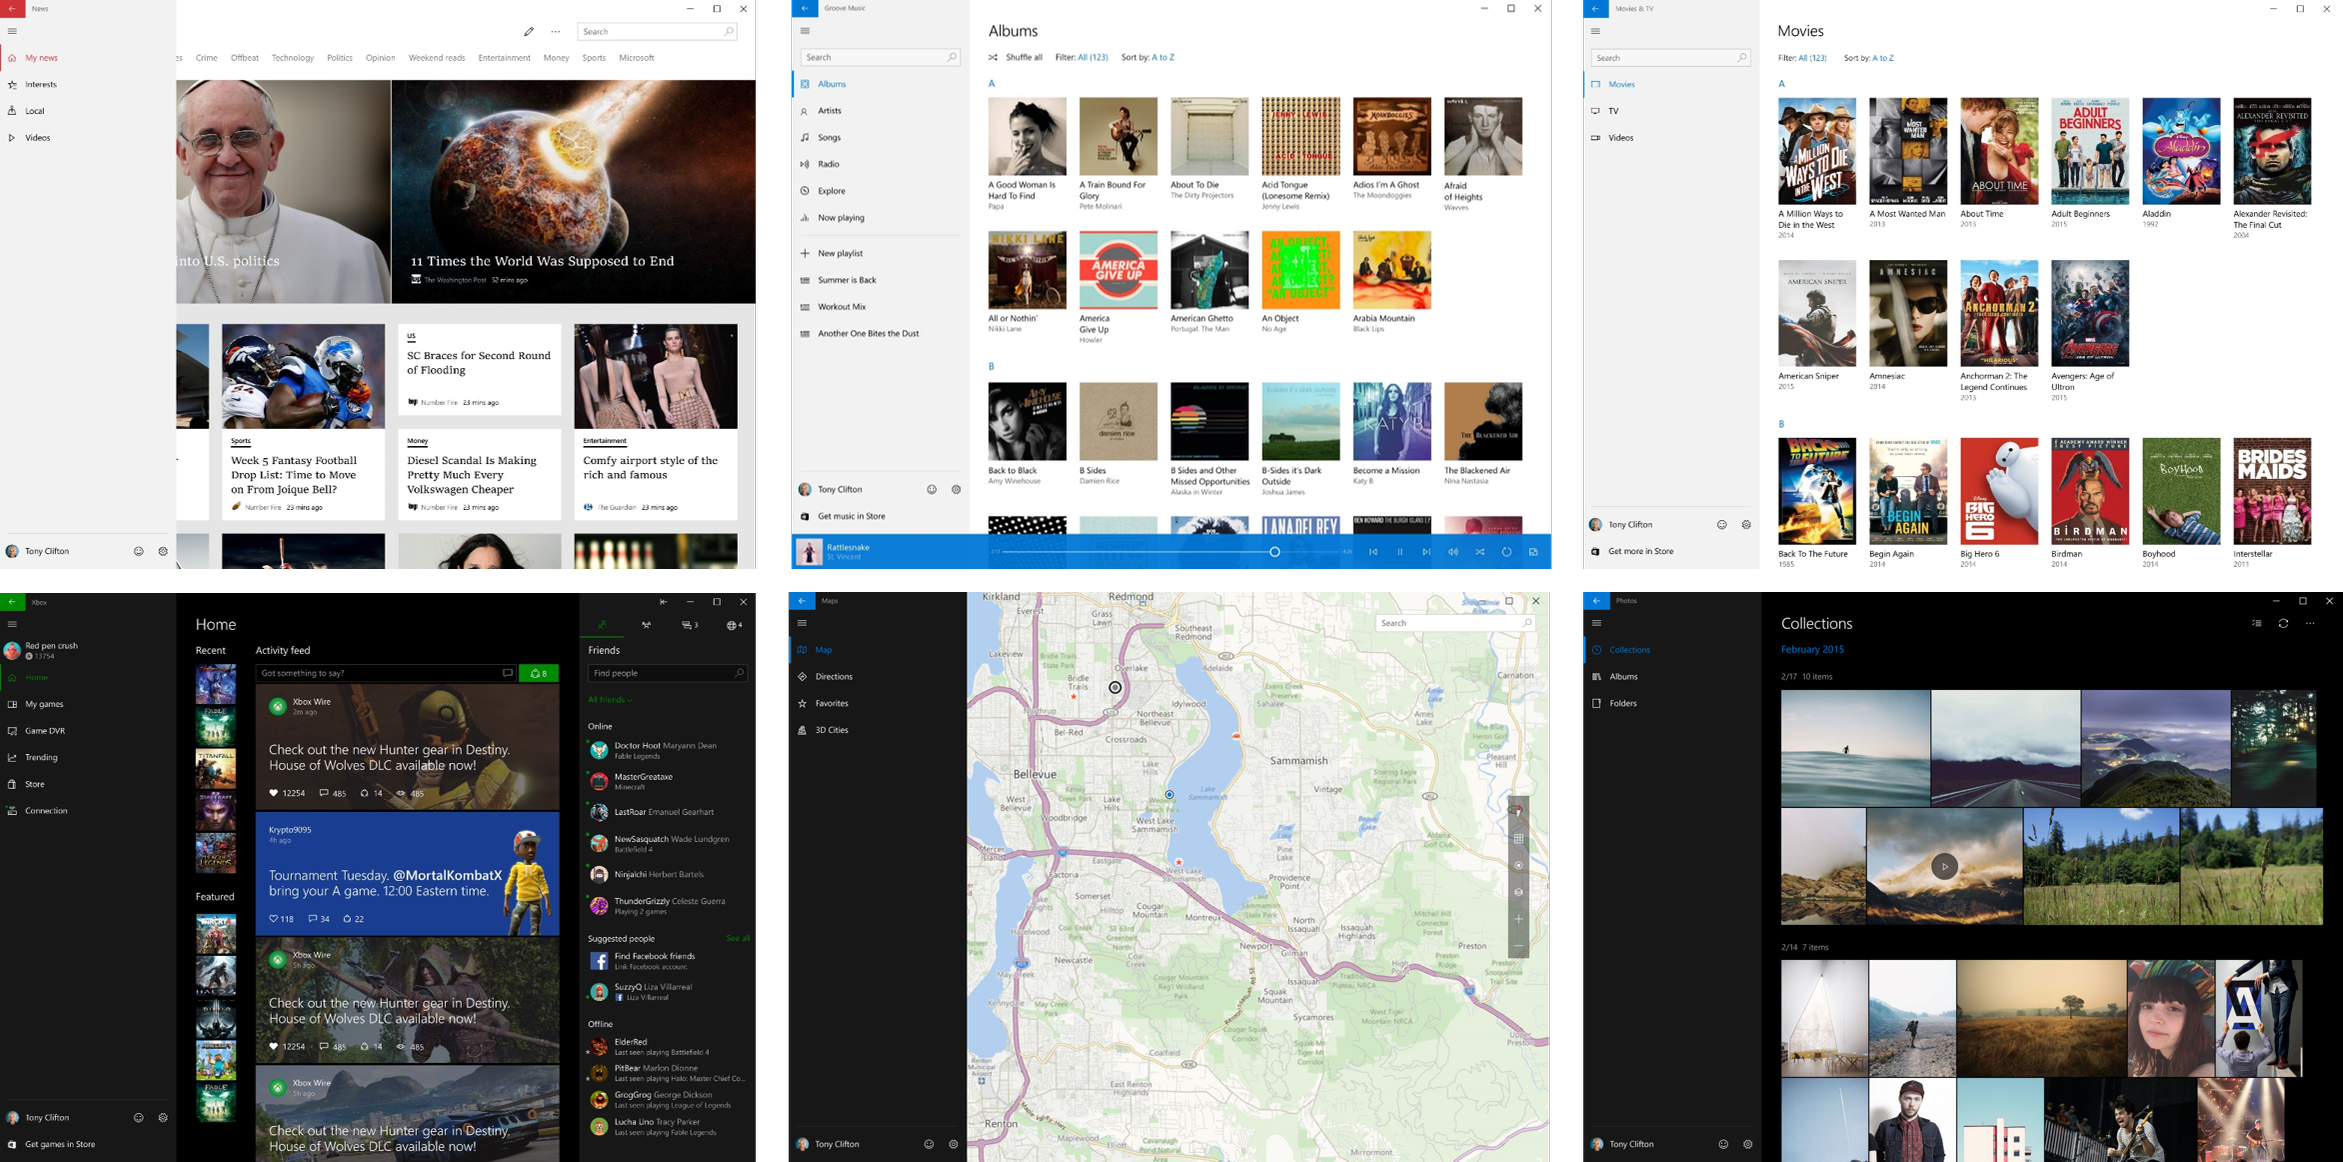
Task: Open volume control in Groove Music playback bar
Action: pyautogui.click(x=1453, y=552)
